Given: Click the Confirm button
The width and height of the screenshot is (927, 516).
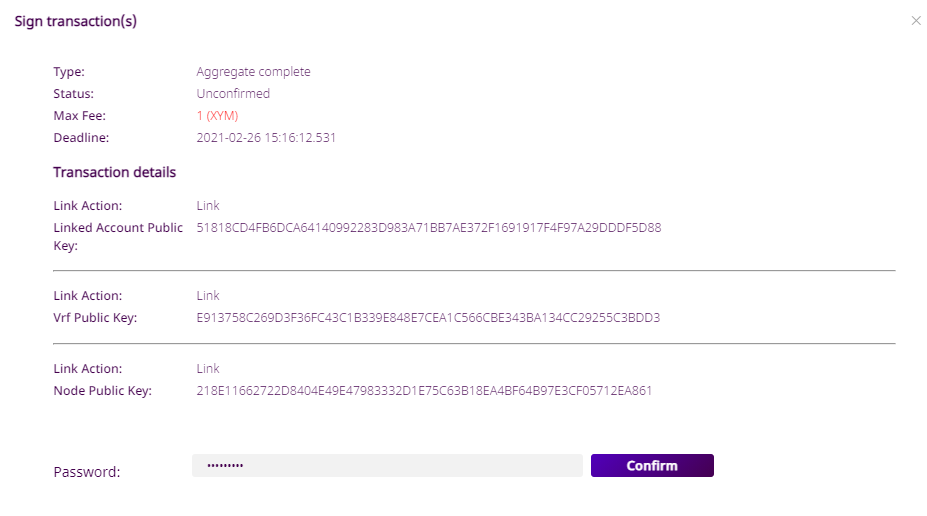Looking at the screenshot, I should [x=652, y=466].
